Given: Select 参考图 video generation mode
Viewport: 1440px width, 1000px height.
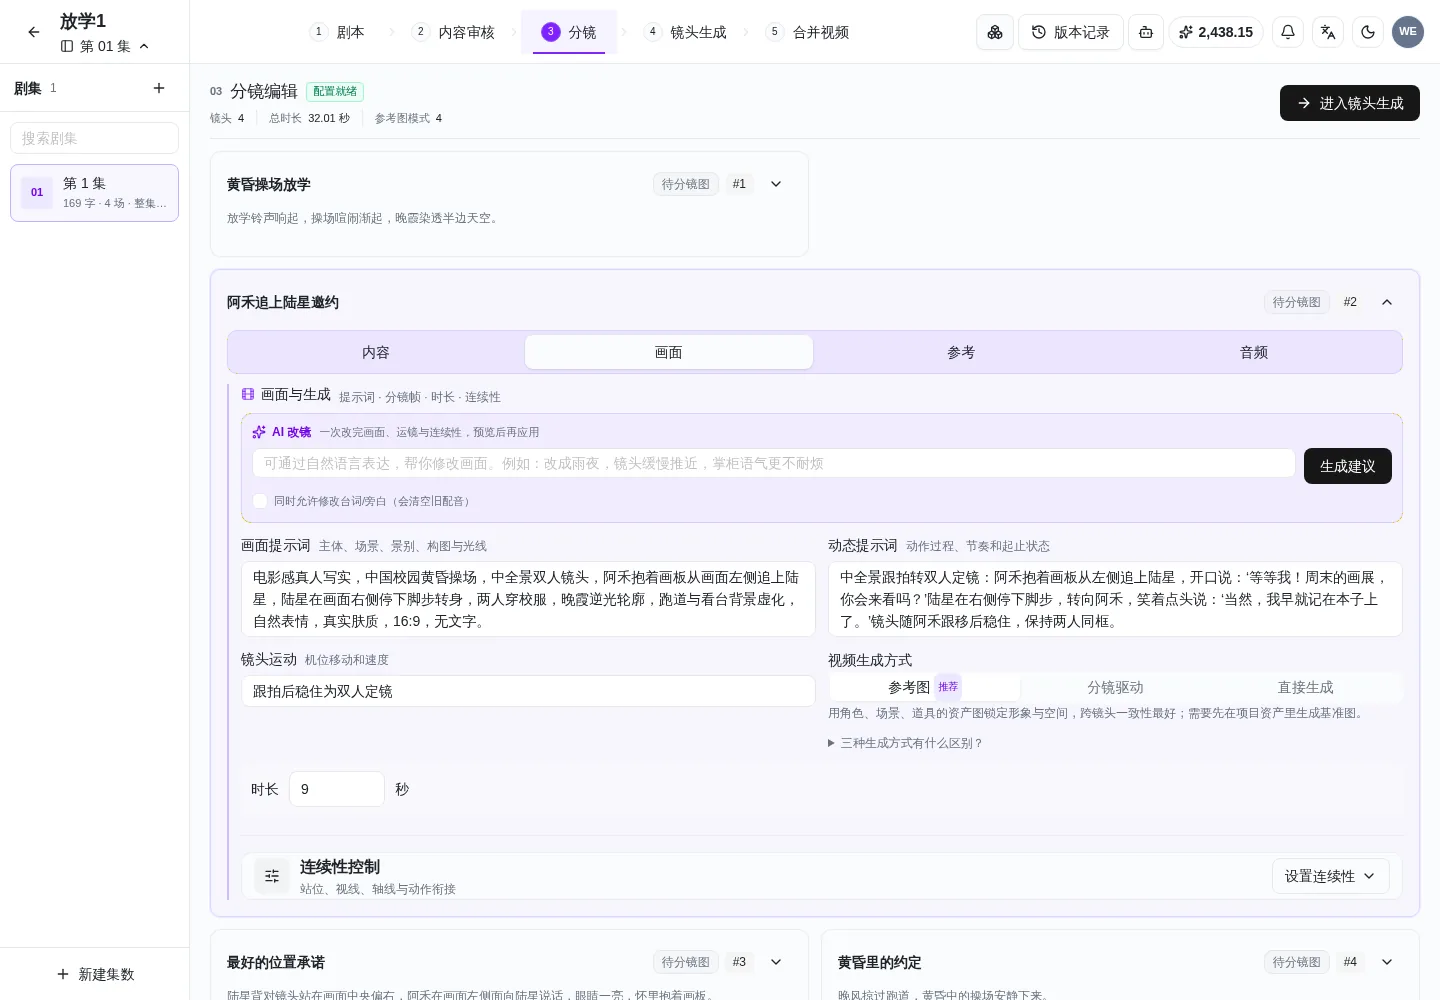Looking at the screenshot, I should tap(924, 687).
